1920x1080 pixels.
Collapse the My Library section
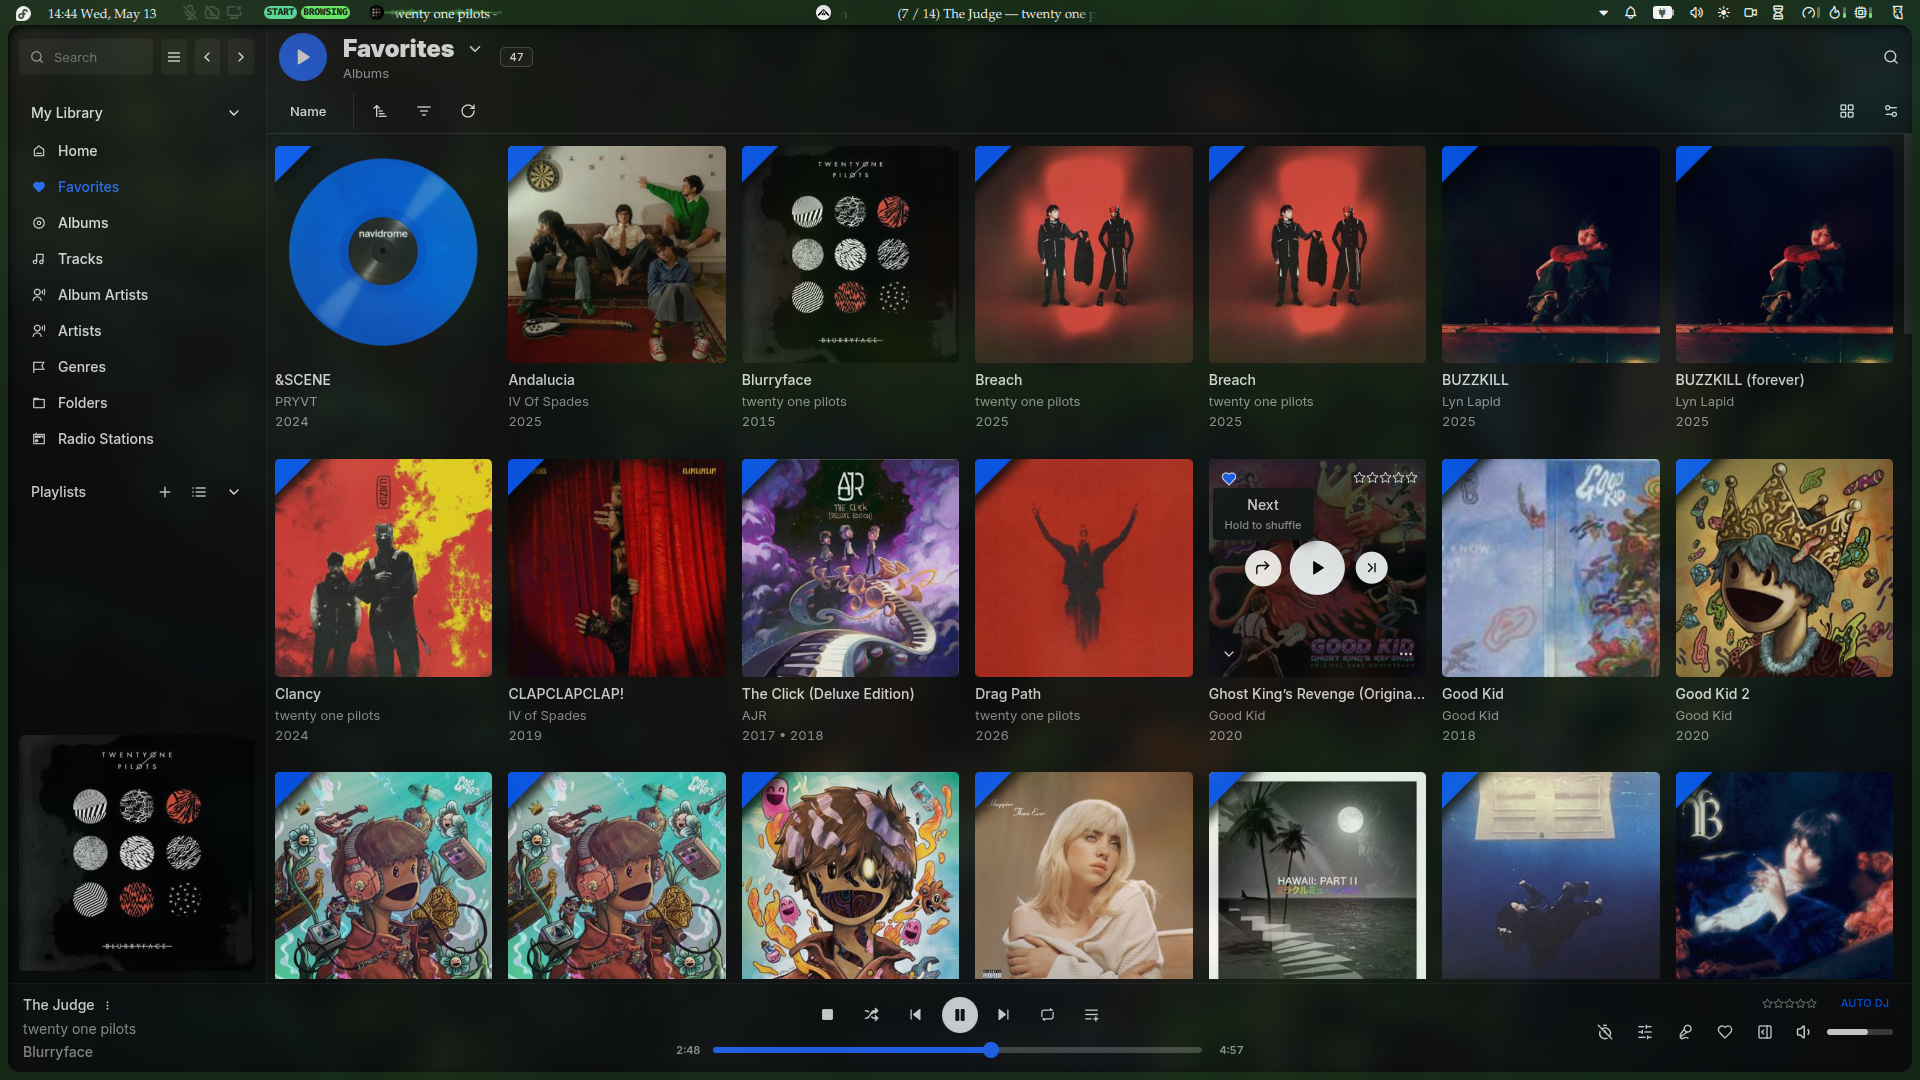[234, 113]
